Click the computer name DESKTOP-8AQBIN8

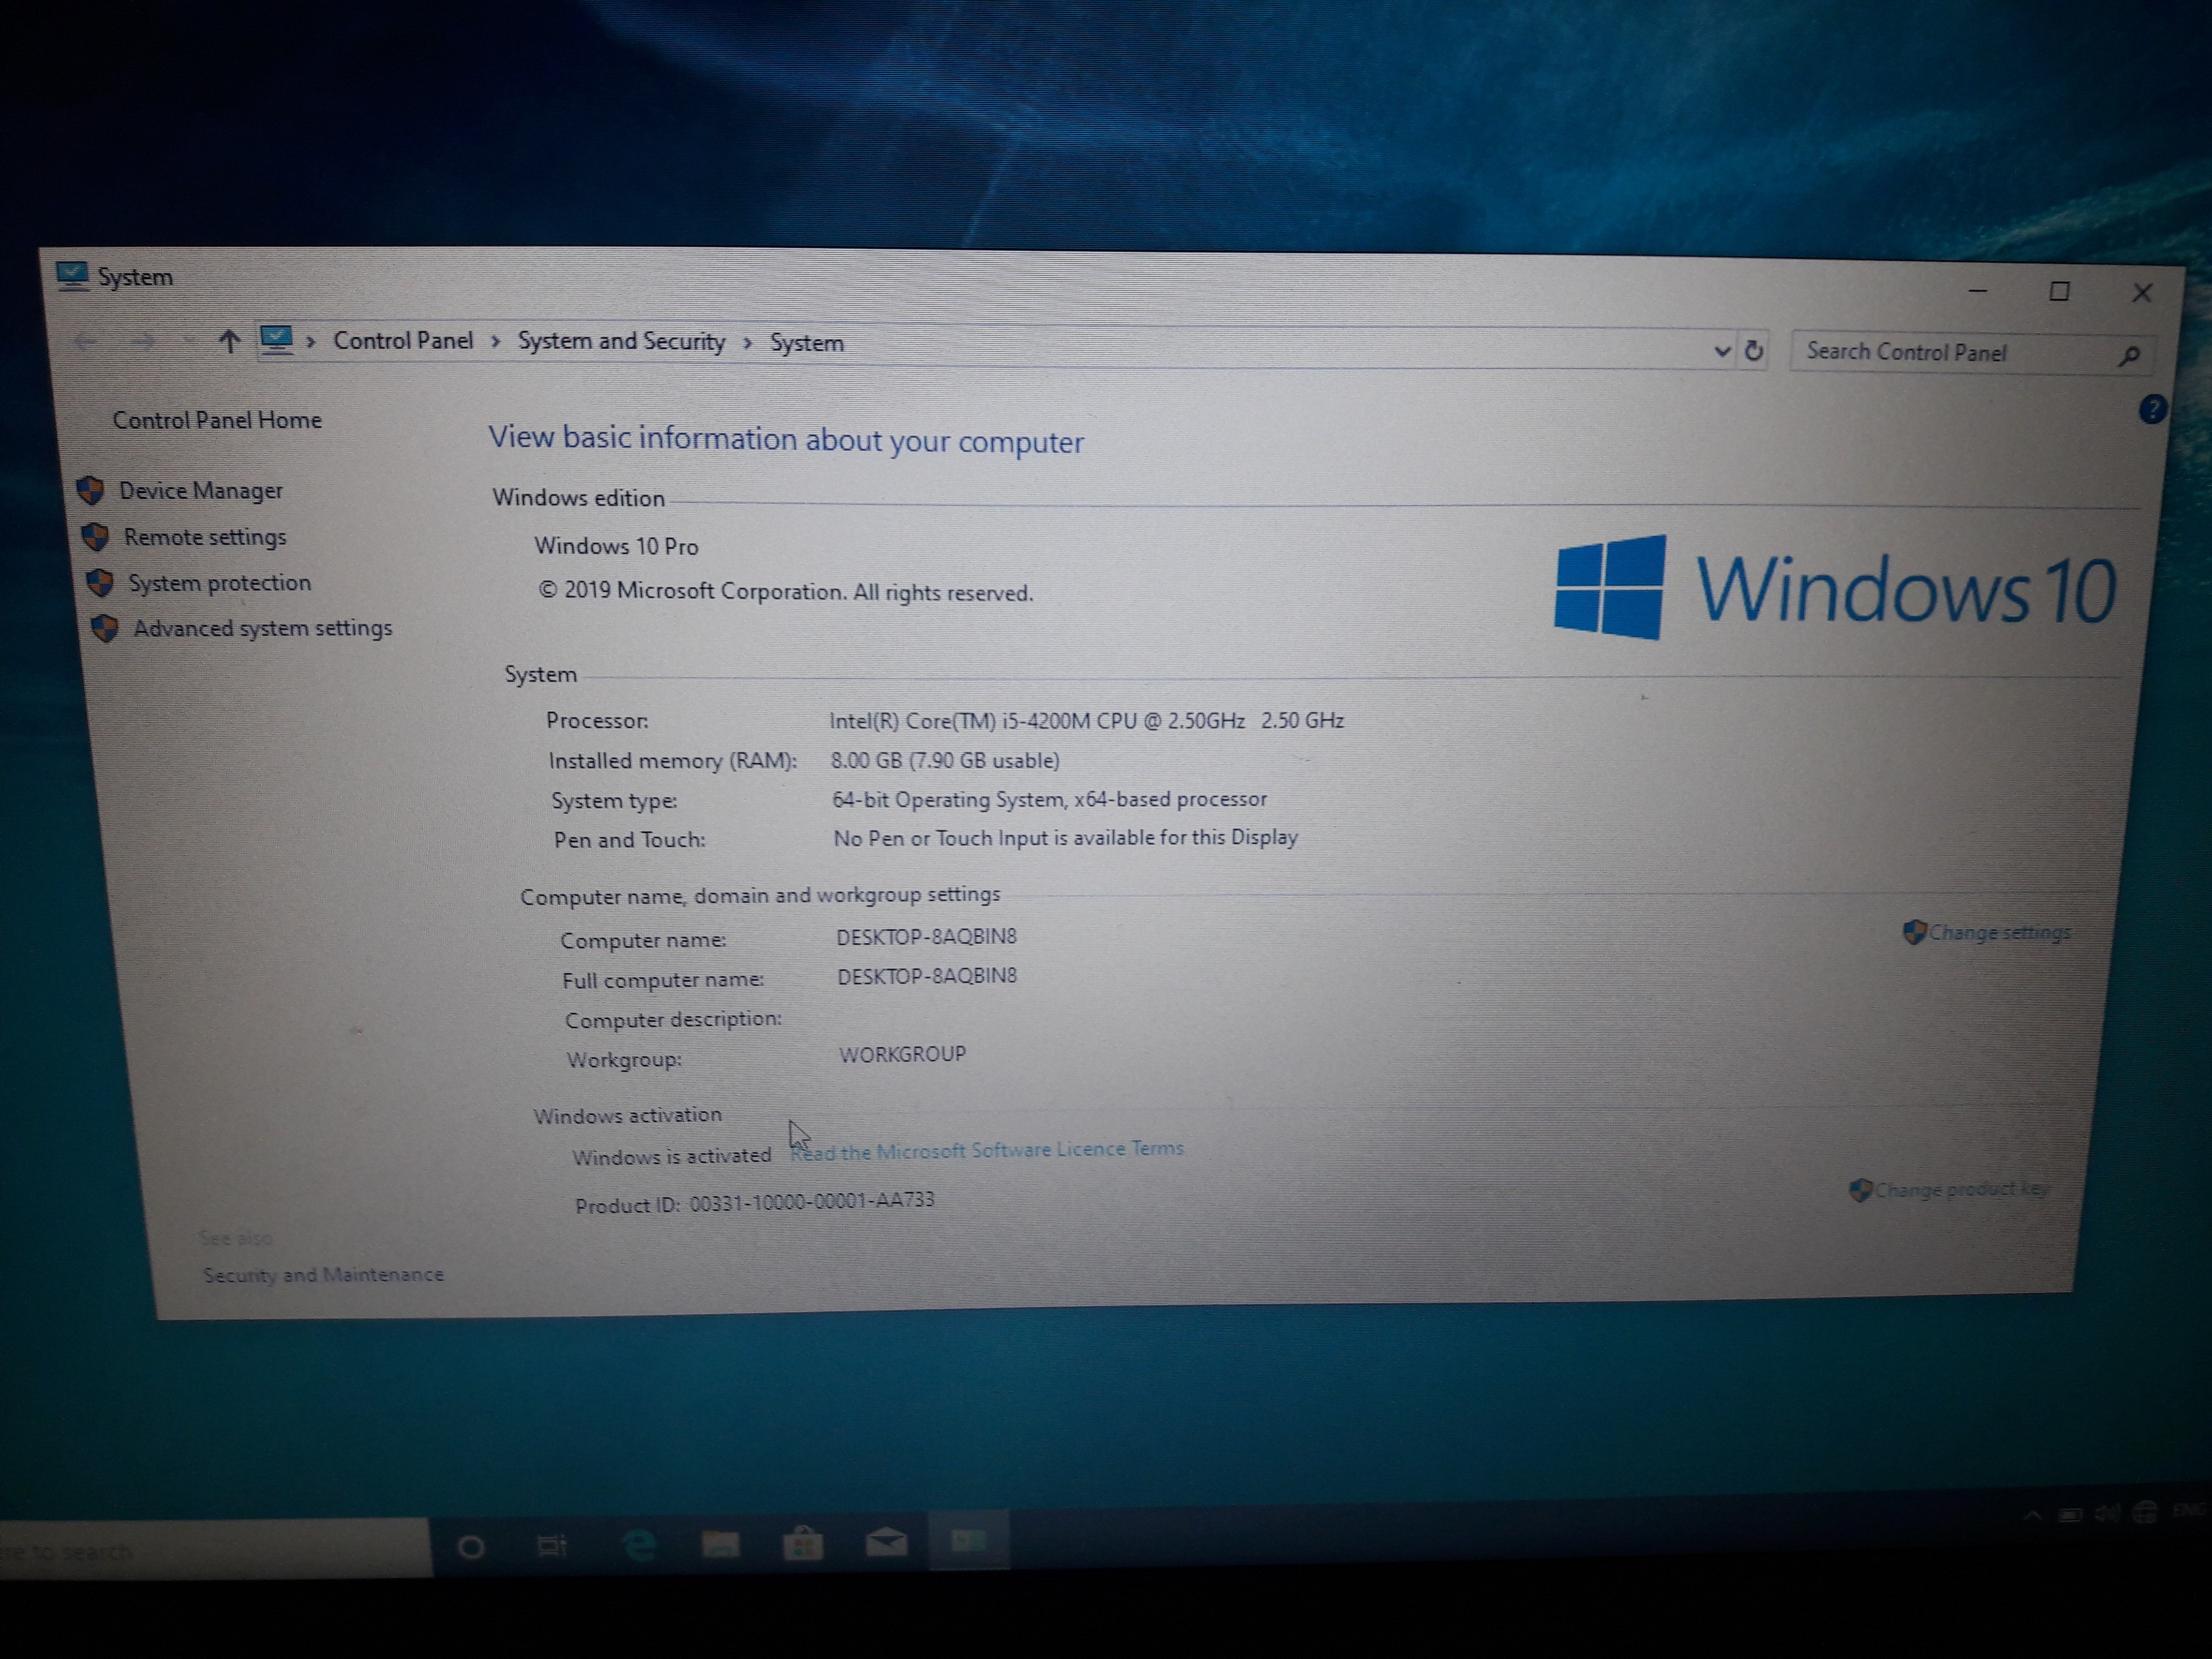tap(926, 937)
